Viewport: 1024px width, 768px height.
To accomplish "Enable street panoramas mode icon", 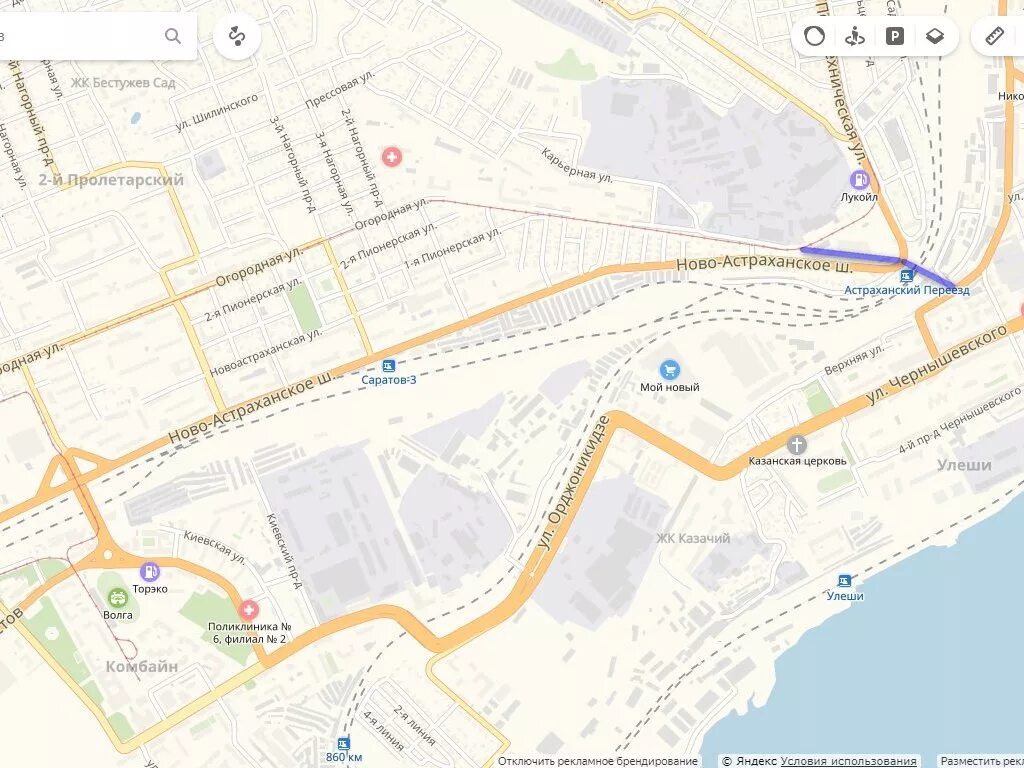I will point(855,36).
